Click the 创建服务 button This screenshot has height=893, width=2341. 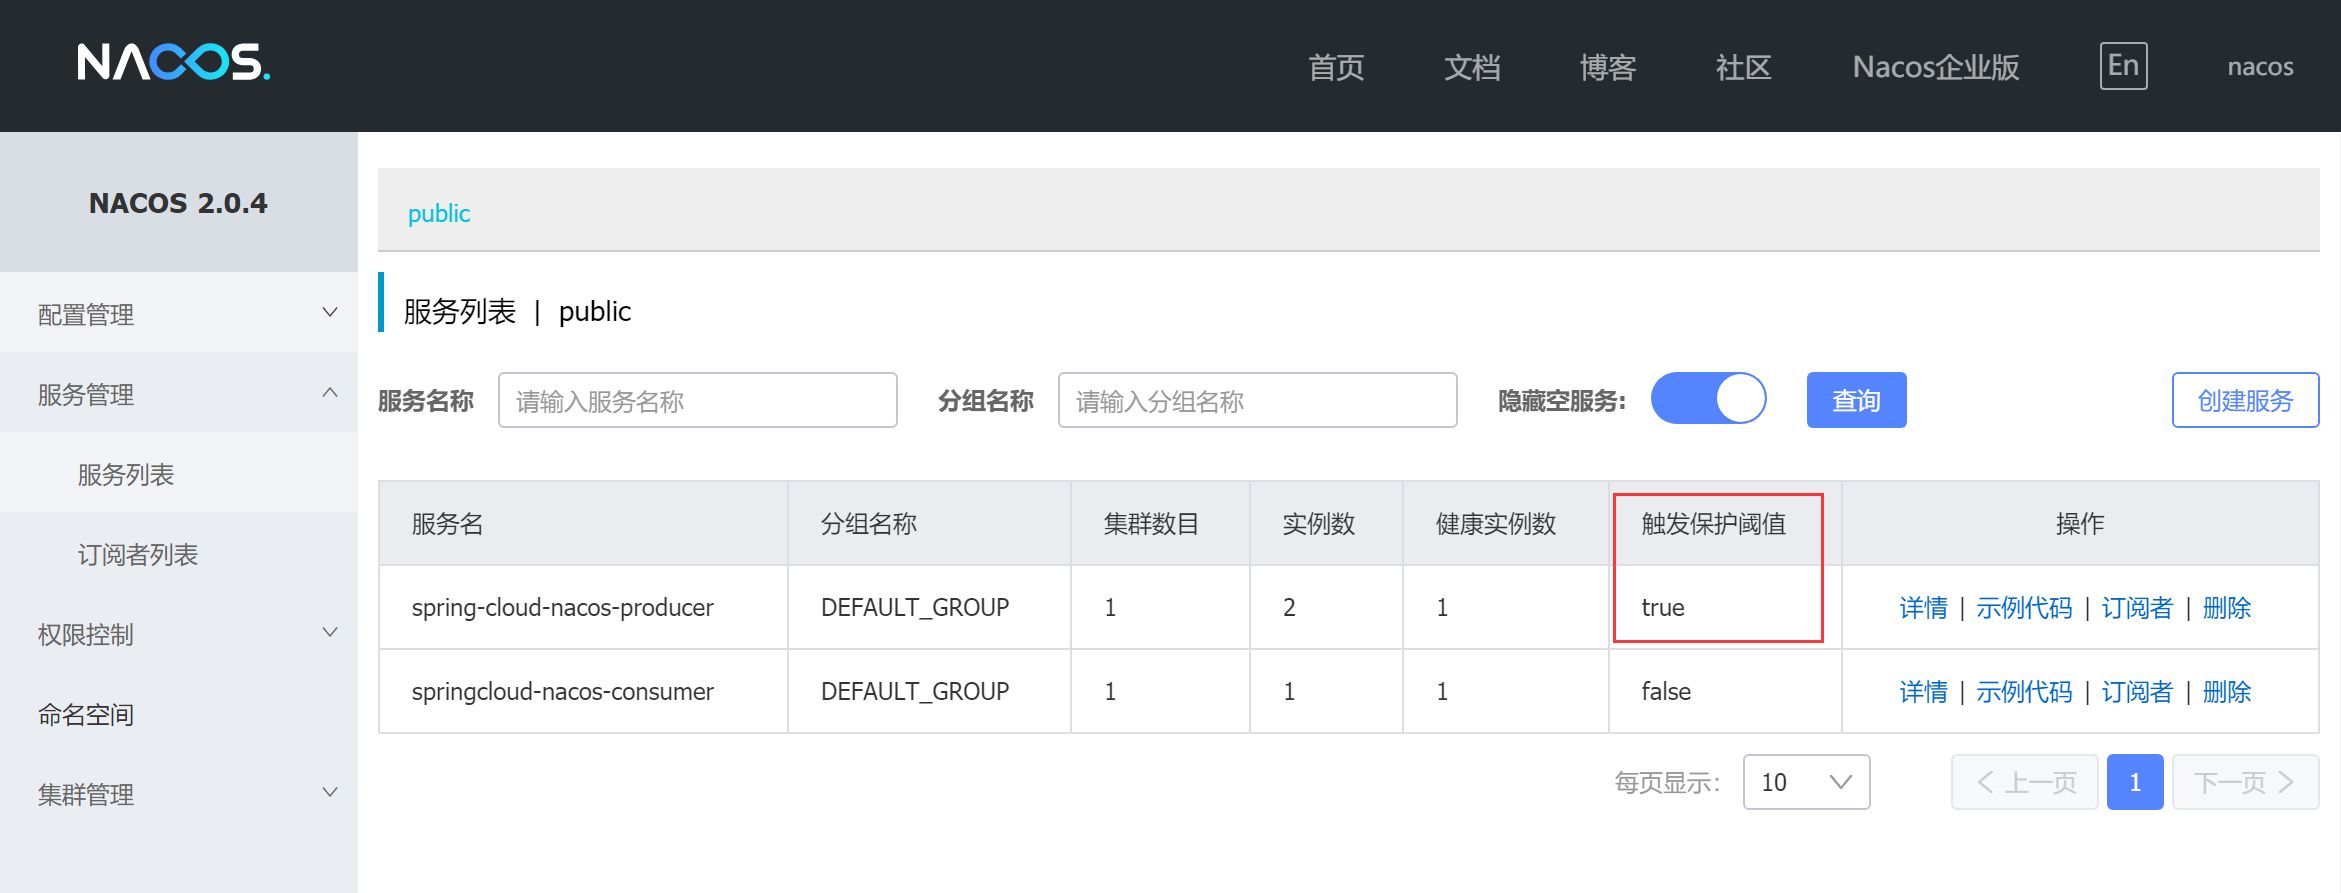[x=2245, y=400]
